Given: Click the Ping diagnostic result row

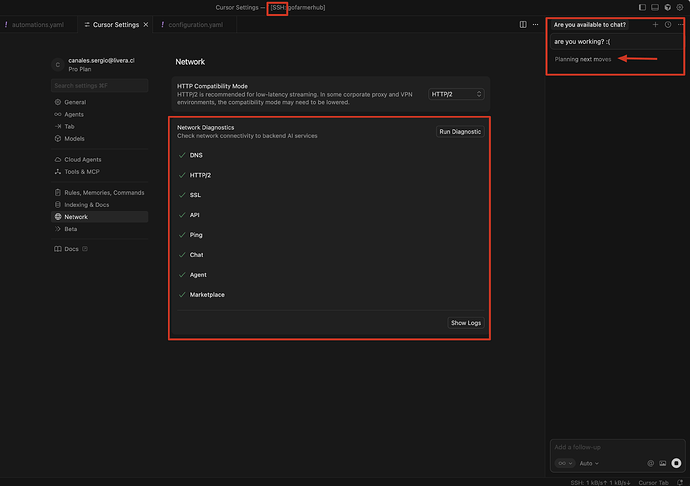Looking at the screenshot, I should click(330, 235).
